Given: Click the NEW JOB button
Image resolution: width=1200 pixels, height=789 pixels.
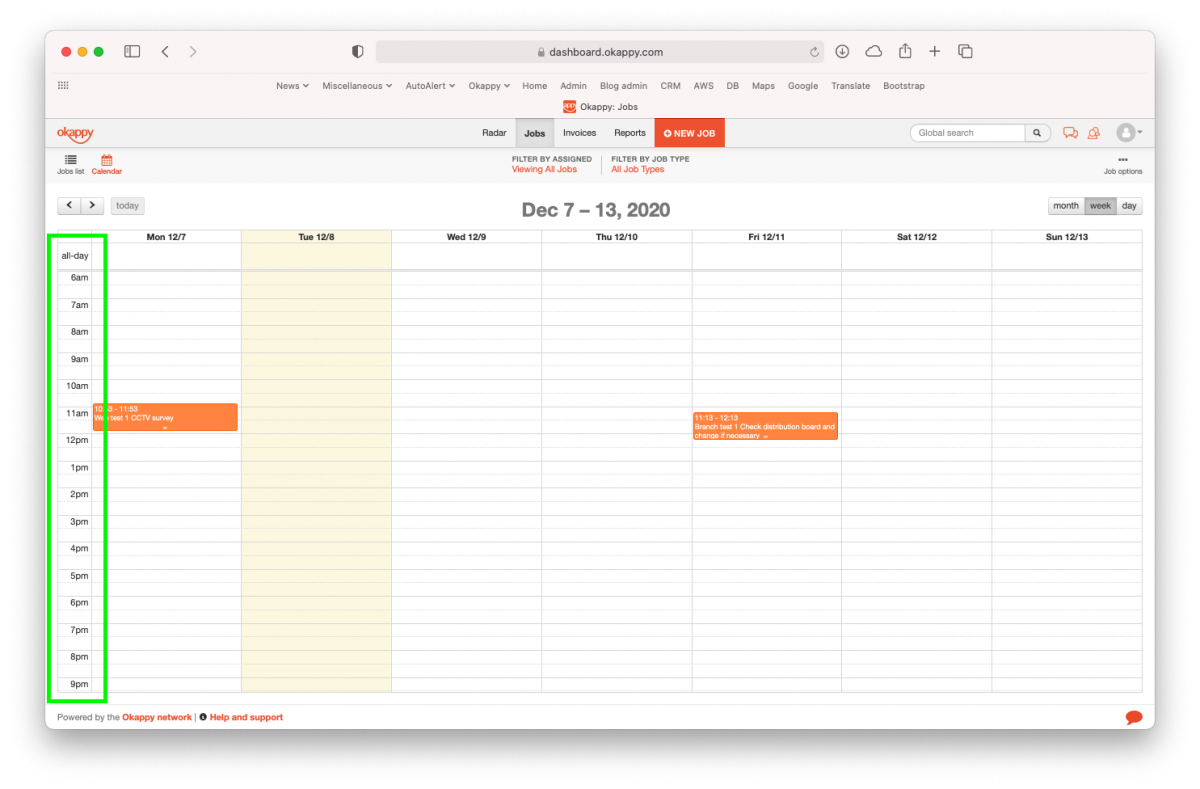Looking at the screenshot, I should point(689,132).
